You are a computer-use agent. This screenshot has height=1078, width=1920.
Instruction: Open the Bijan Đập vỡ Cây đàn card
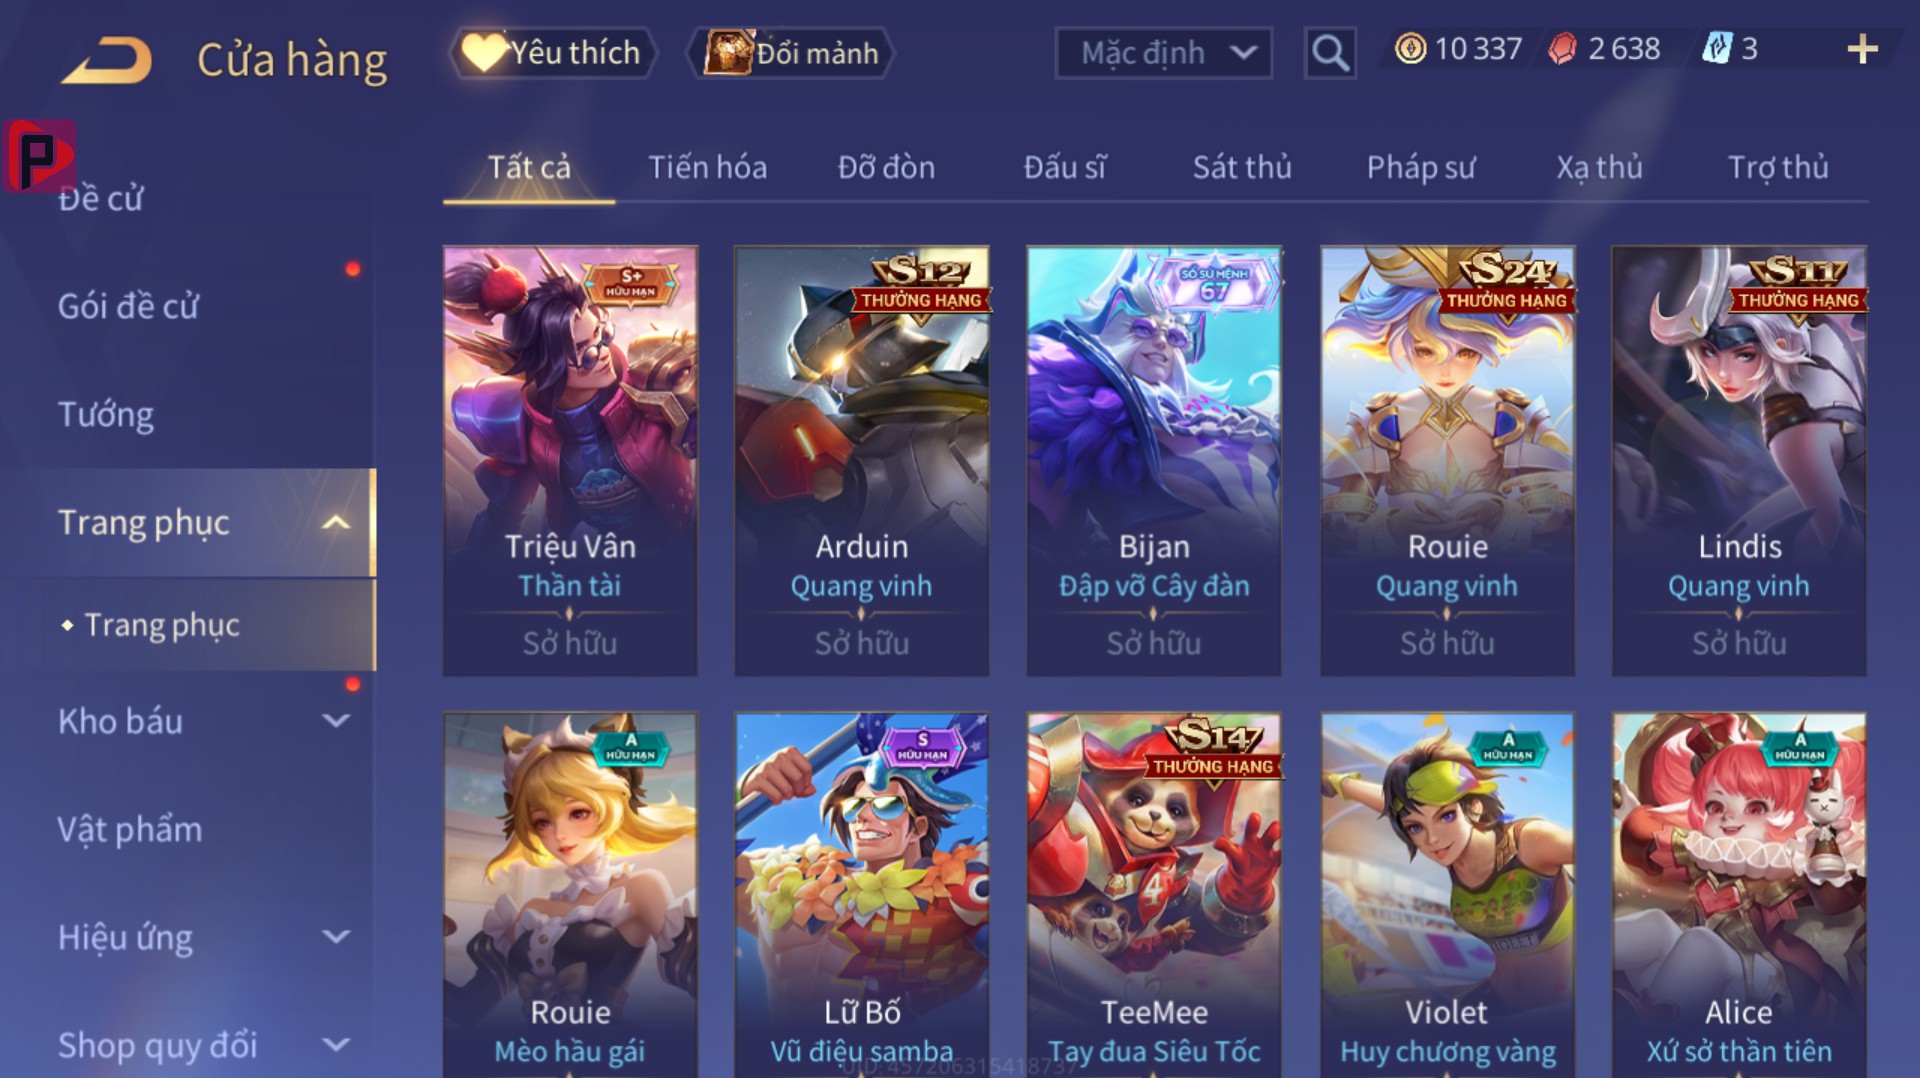click(1154, 461)
